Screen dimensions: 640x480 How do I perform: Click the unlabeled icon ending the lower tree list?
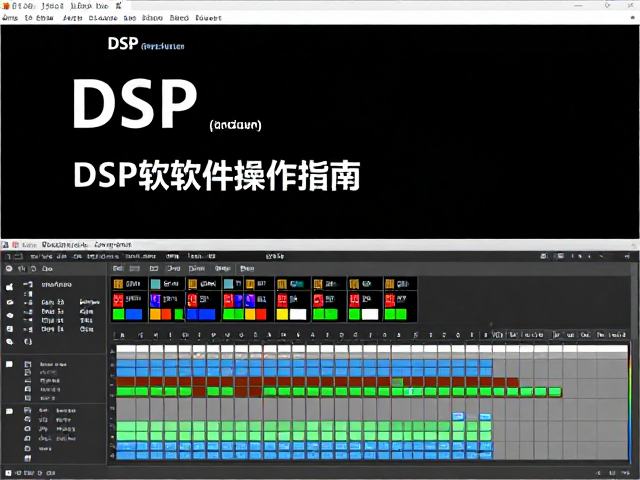[x=28, y=458]
